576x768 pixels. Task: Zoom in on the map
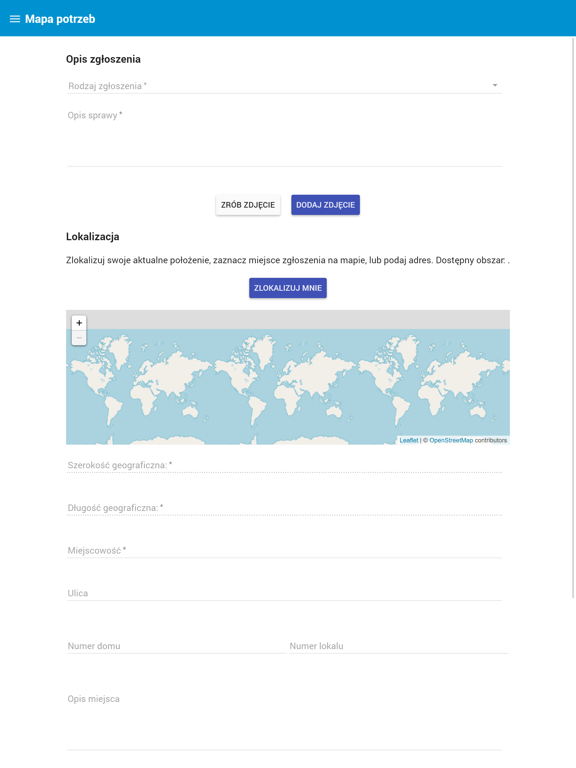[x=79, y=323]
